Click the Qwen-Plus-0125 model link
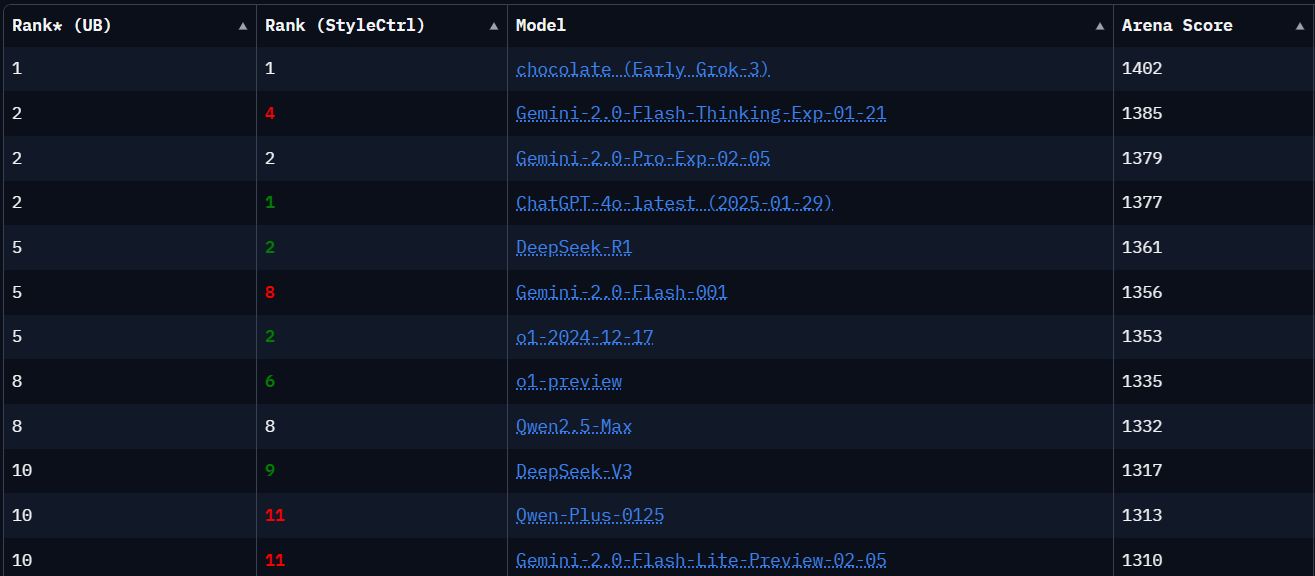 pyautogui.click(x=589, y=515)
